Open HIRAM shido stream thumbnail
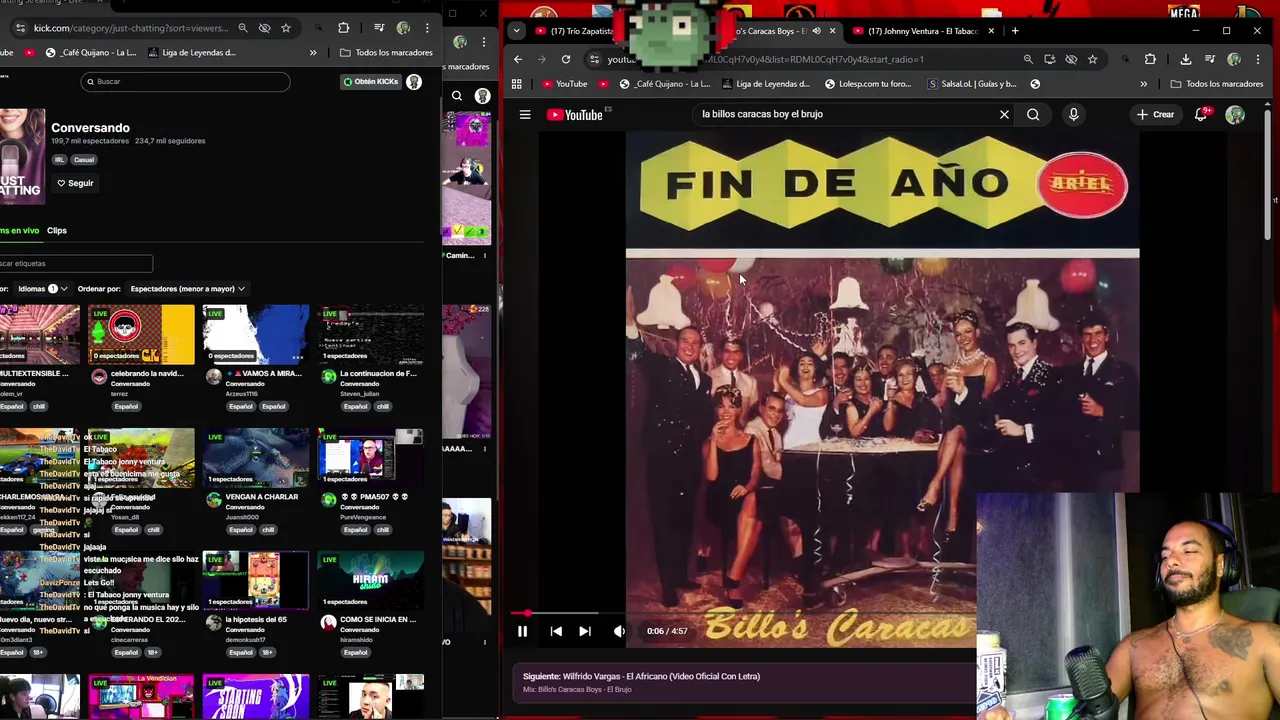 coord(370,581)
